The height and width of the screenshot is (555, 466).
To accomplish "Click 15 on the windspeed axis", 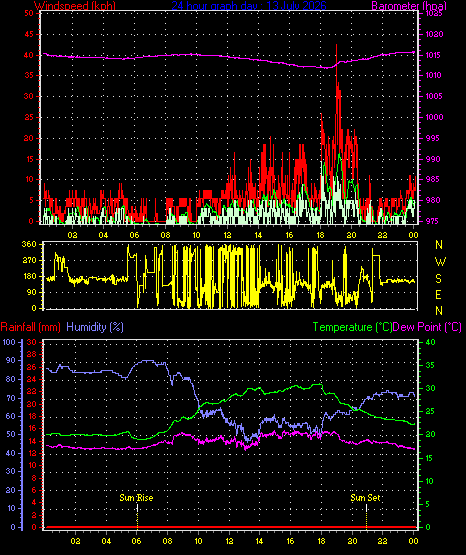I will (29, 159).
